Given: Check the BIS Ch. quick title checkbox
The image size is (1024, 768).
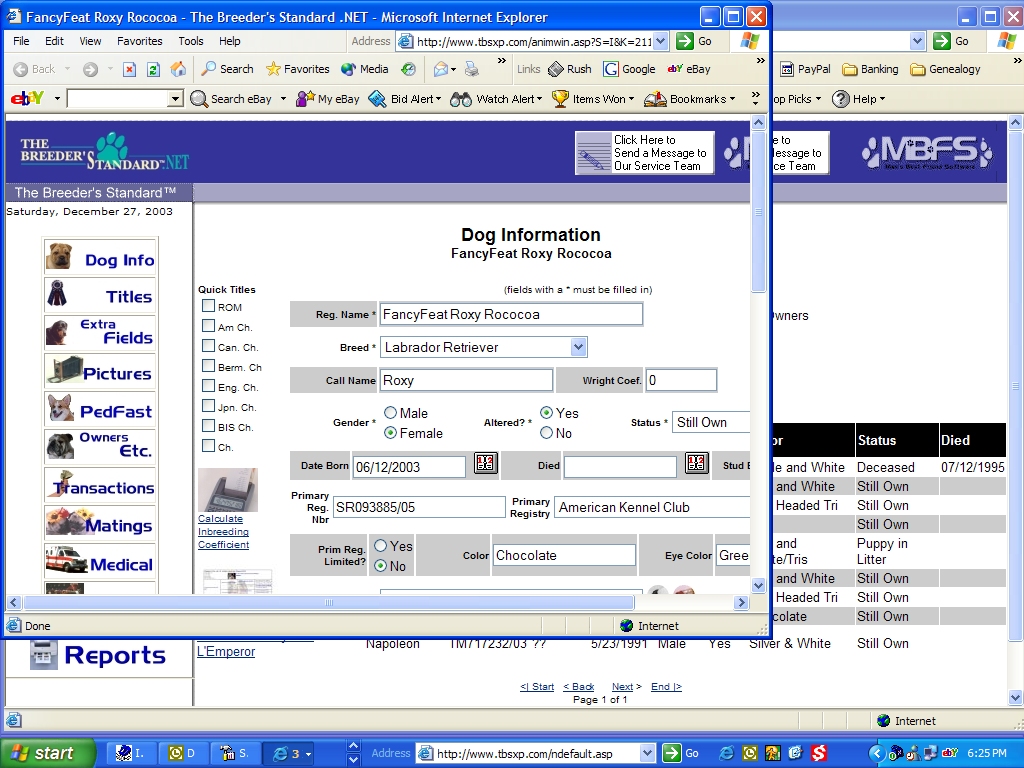Looking at the screenshot, I should click(x=208, y=426).
